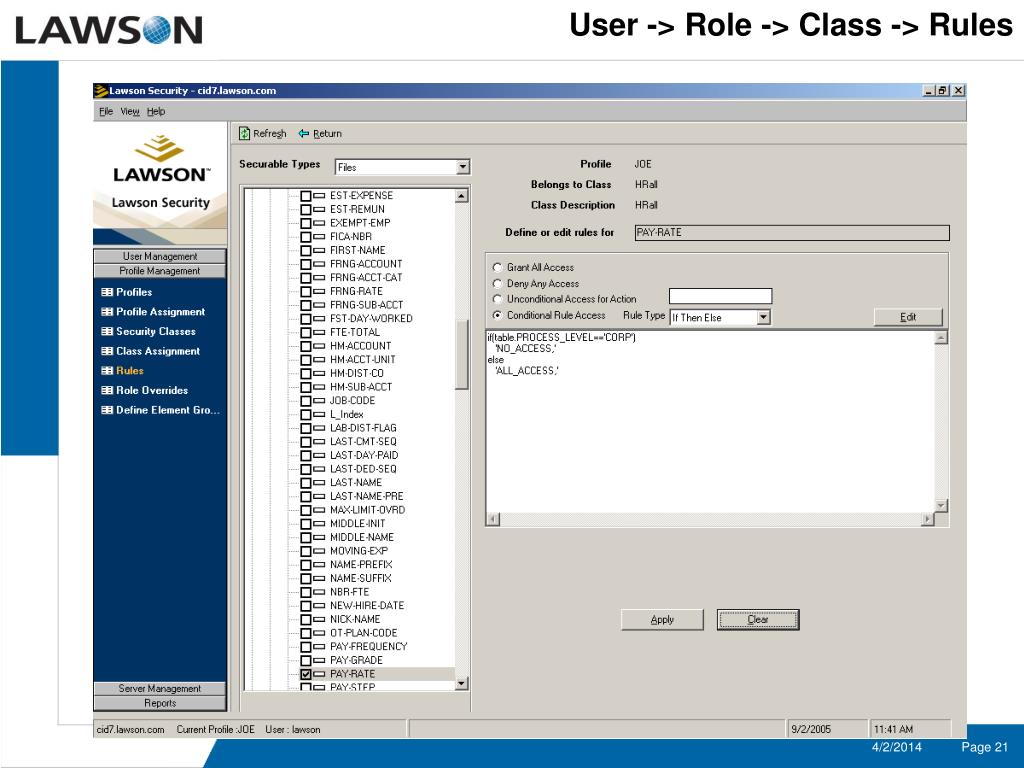Open Profile Assignment grid icon
The height and width of the screenshot is (768, 1024).
click(107, 312)
